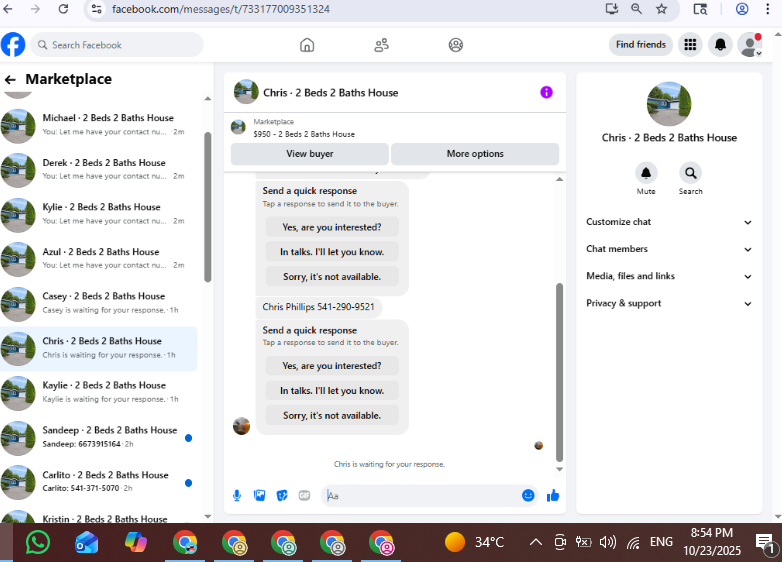782x562 pixels.
Task: Open Outlook from the taskbar
Action: pos(87,542)
